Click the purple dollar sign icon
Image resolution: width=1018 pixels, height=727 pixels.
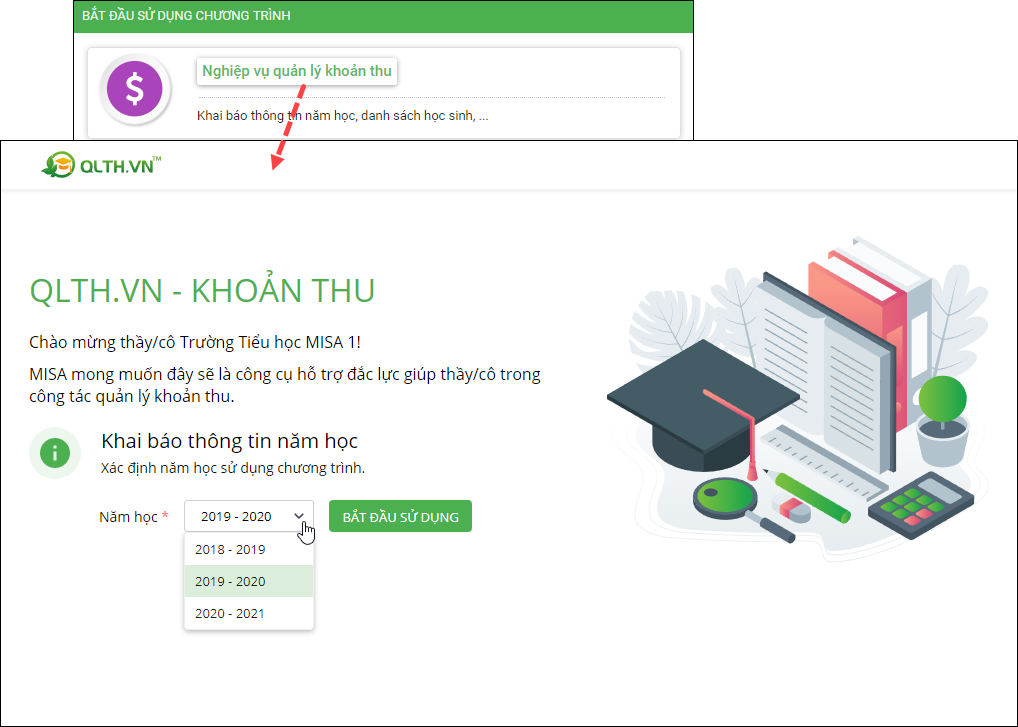[x=135, y=89]
